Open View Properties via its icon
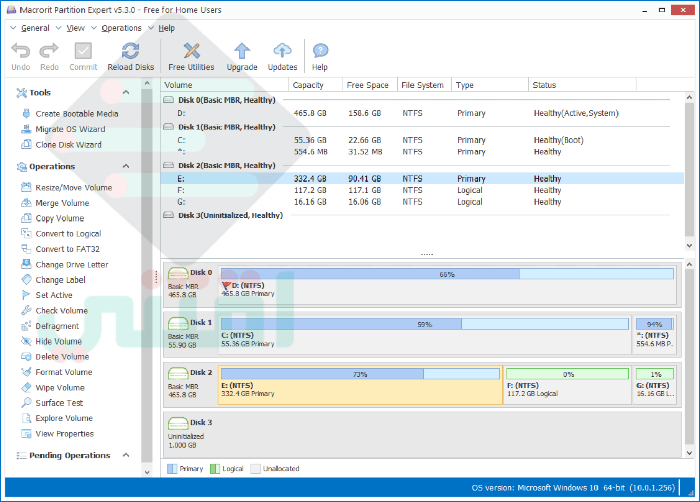Screen dimensions: 700x502 [x=26, y=434]
